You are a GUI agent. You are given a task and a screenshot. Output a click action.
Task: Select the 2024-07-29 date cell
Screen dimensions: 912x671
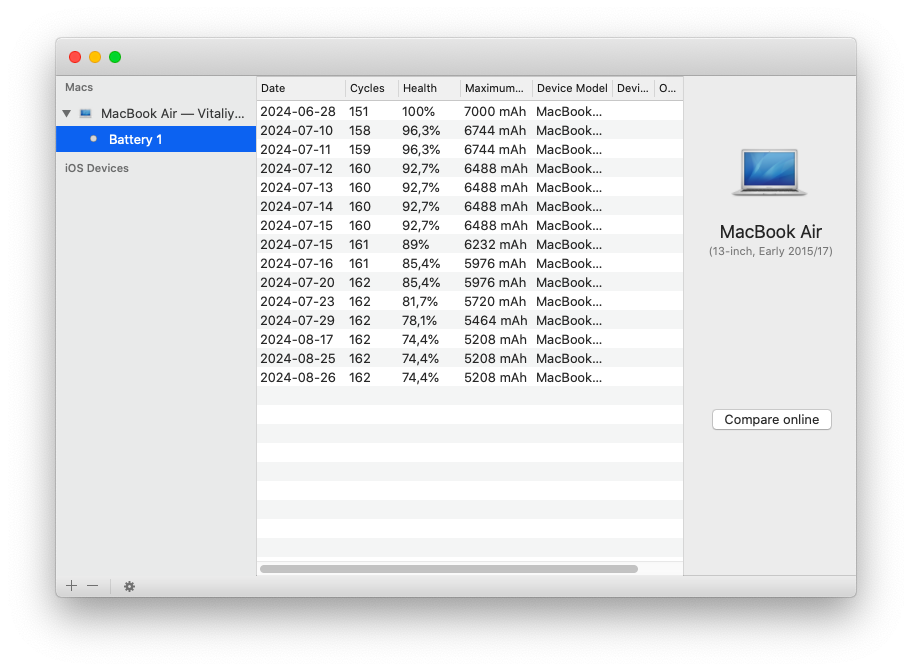point(297,320)
